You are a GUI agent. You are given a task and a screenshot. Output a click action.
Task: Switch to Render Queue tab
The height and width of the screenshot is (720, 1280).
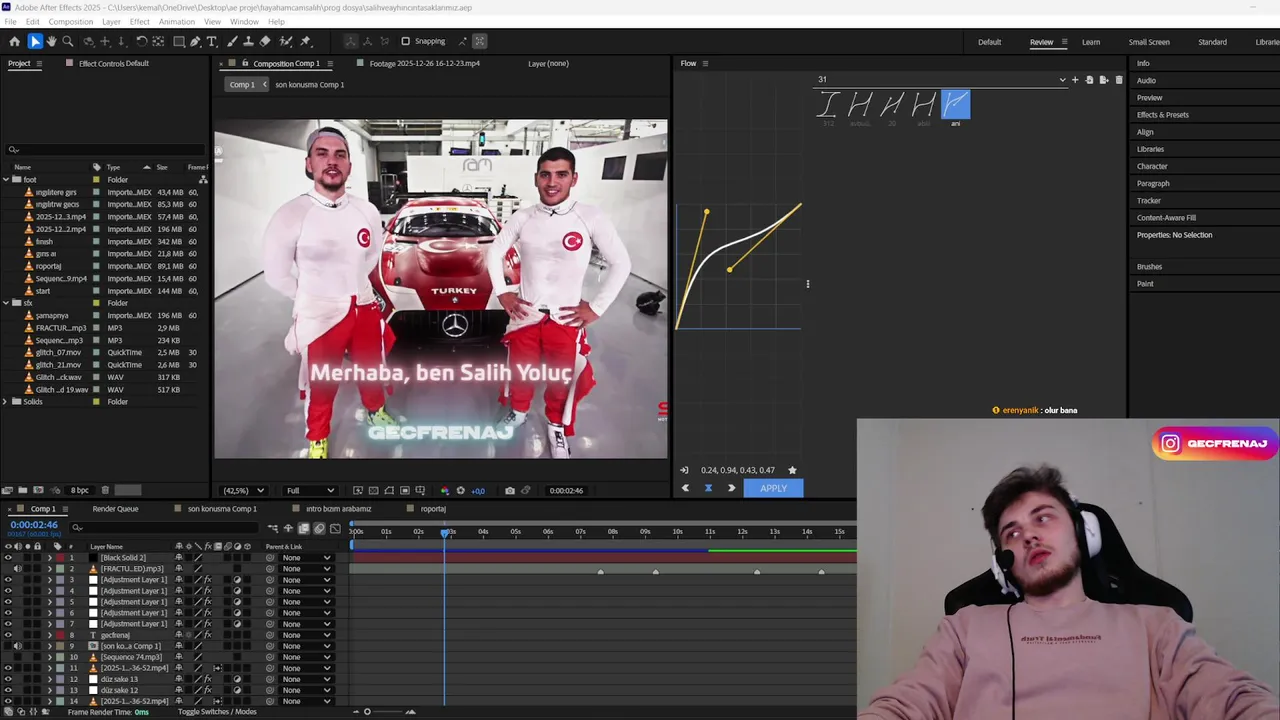click(x=115, y=509)
